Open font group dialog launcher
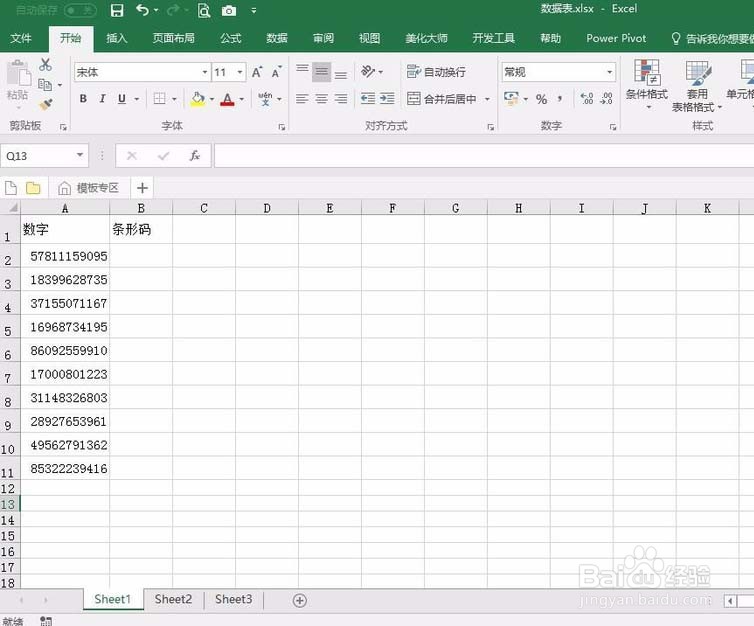 coord(282,127)
